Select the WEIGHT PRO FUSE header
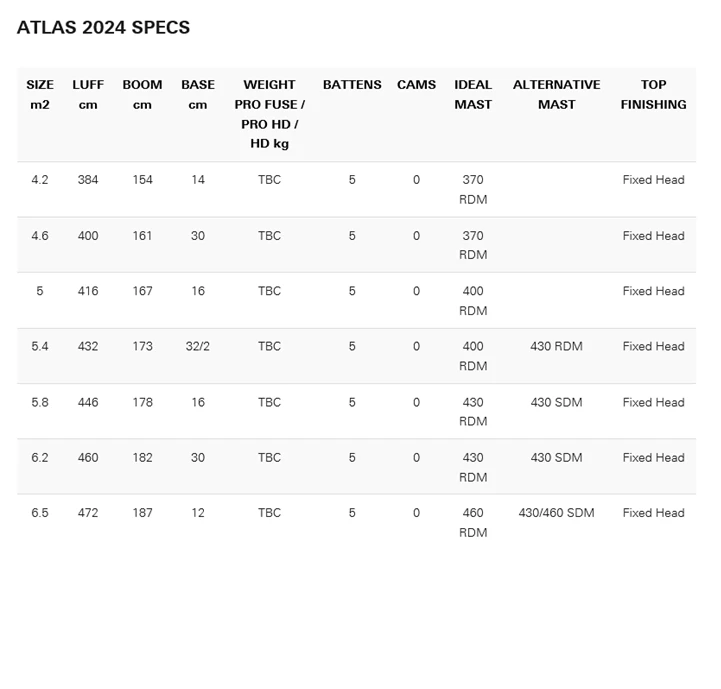721x689 pixels. coord(269,114)
